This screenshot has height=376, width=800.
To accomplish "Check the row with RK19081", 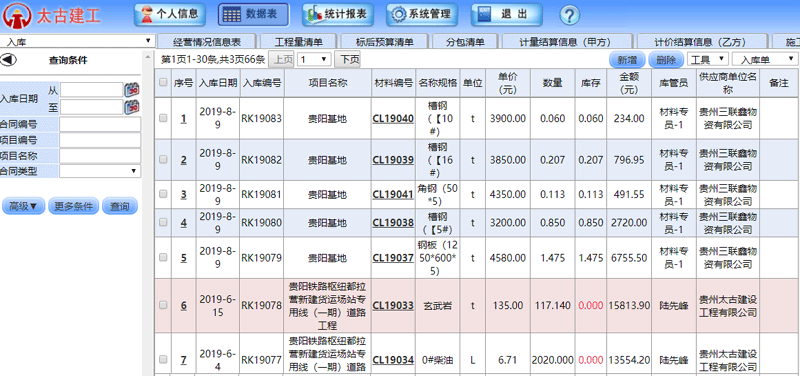I will [163, 194].
